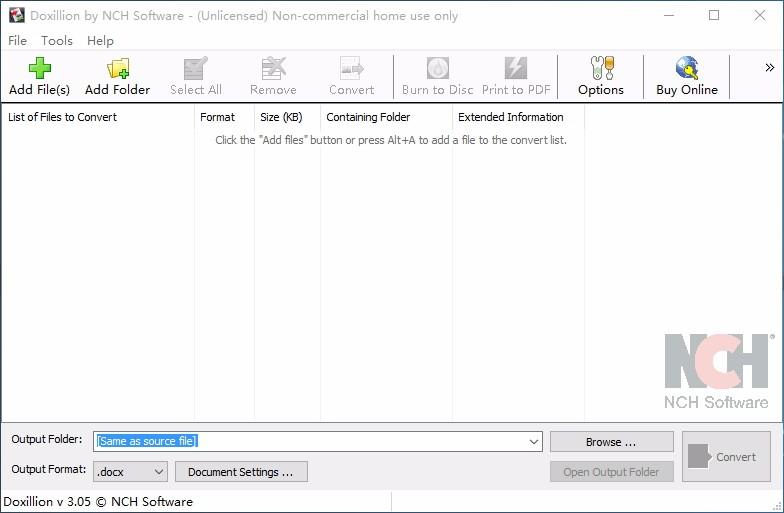The height and width of the screenshot is (513, 784).
Task: Expand the Output Folder dropdown arrow
Action: pyautogui.click(x=534, y=442)
